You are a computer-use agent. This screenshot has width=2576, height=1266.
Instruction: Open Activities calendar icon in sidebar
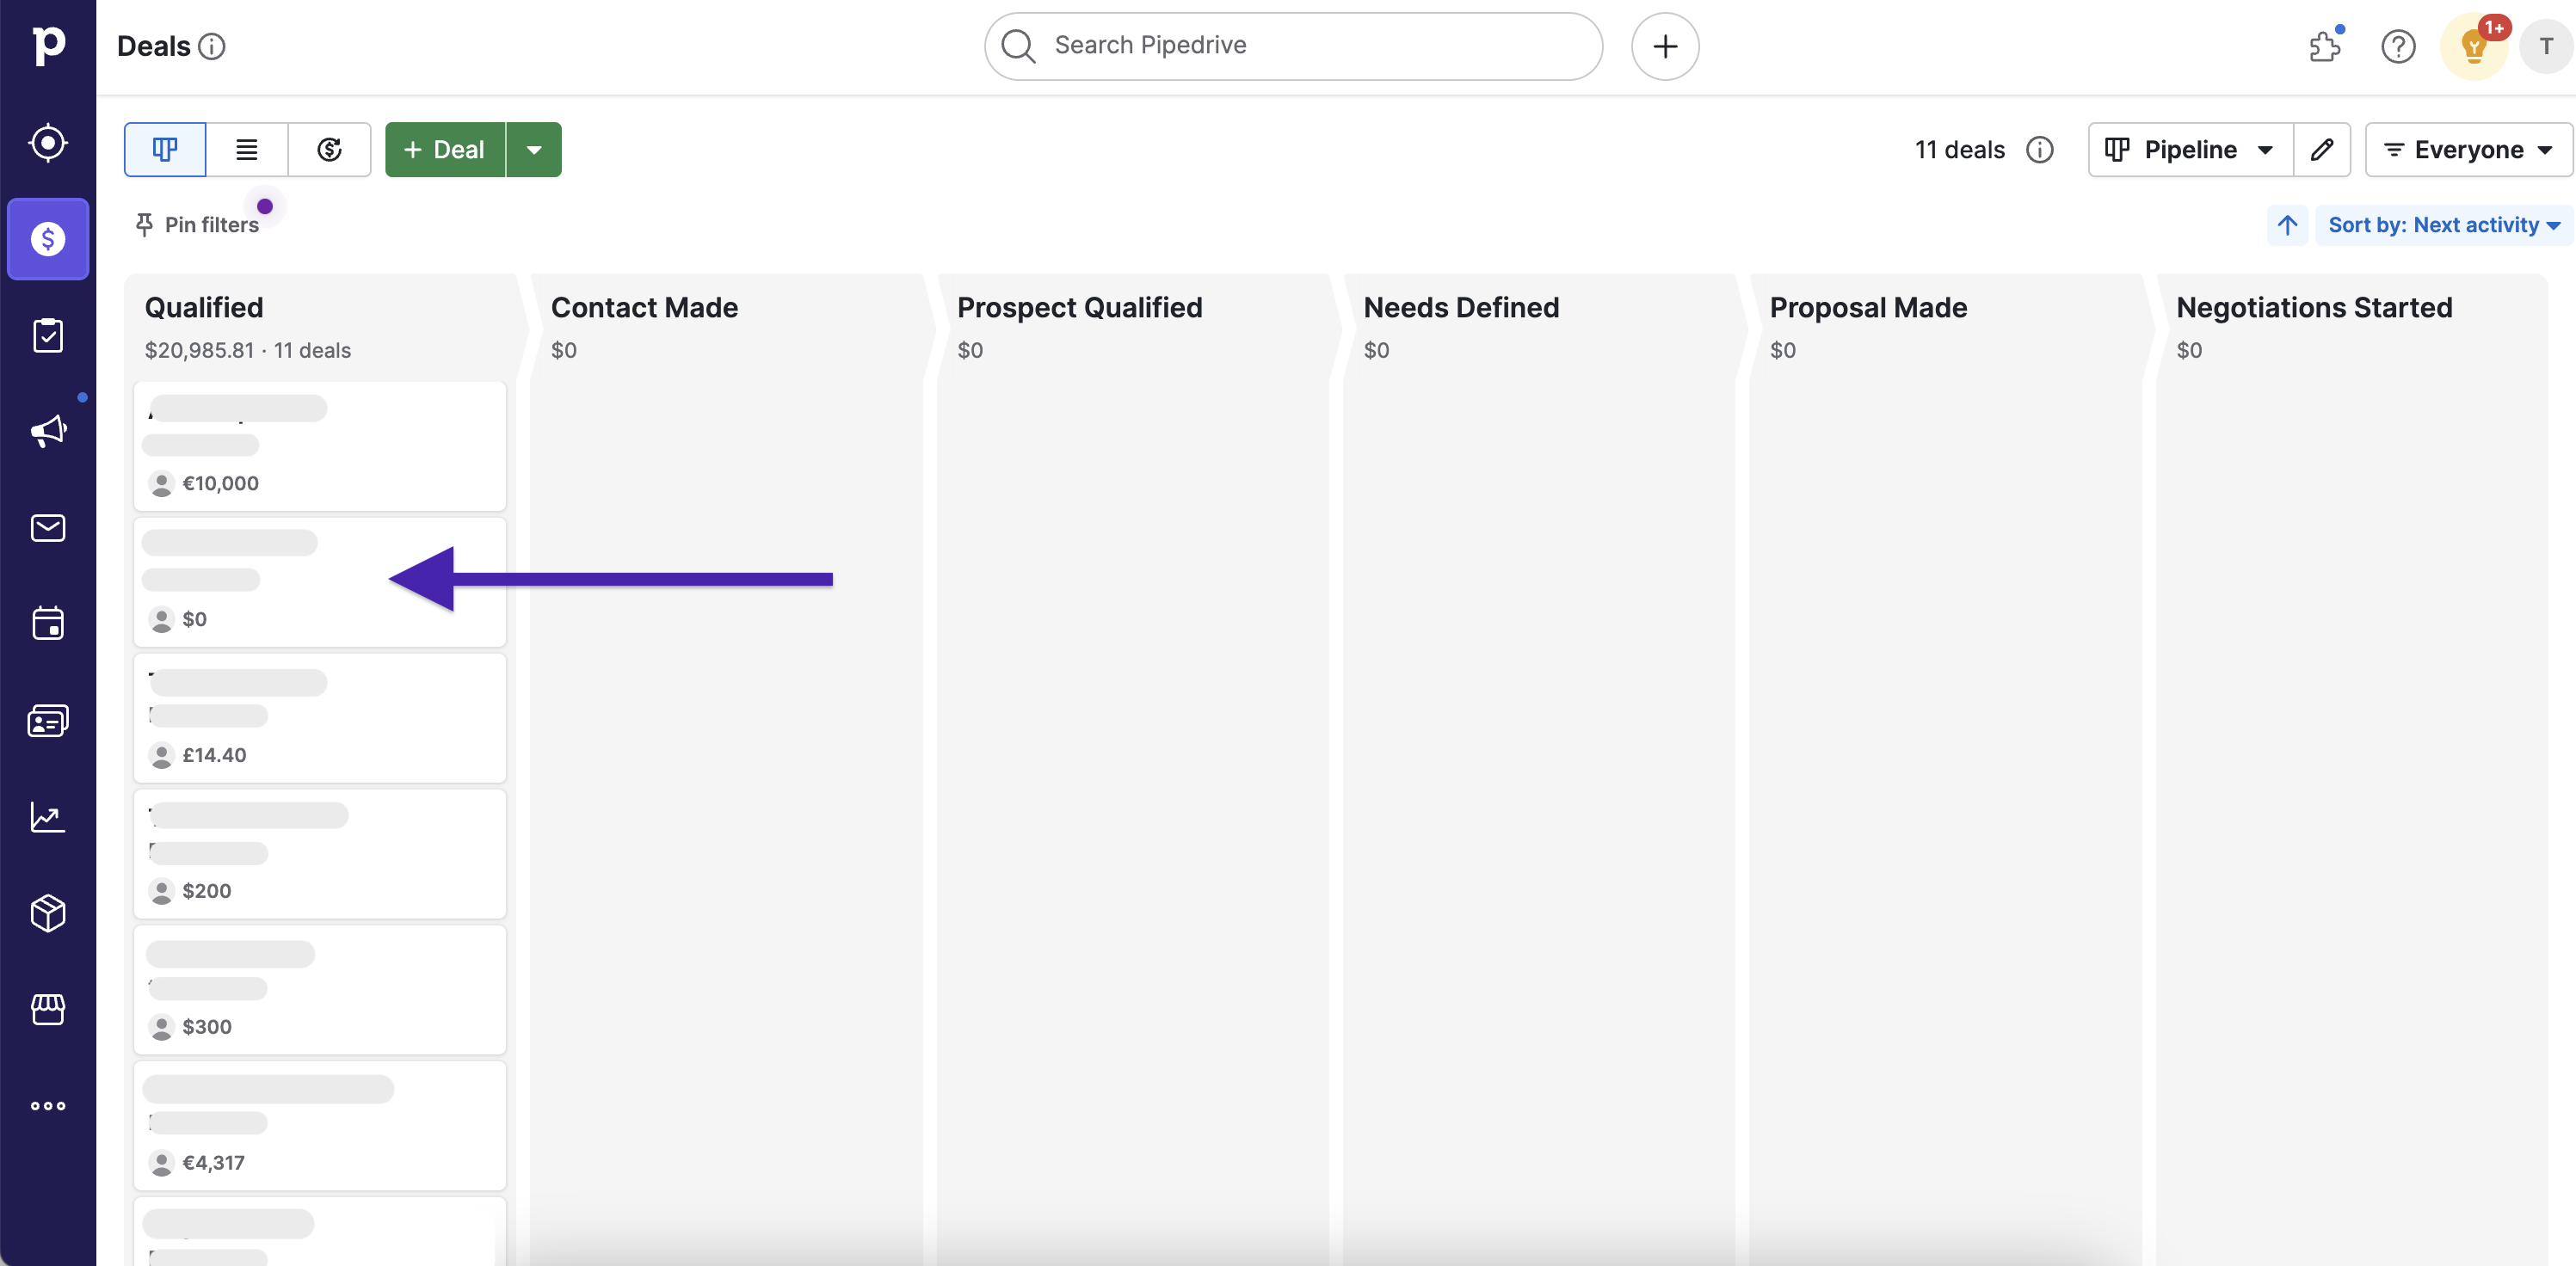pos(48,623)
